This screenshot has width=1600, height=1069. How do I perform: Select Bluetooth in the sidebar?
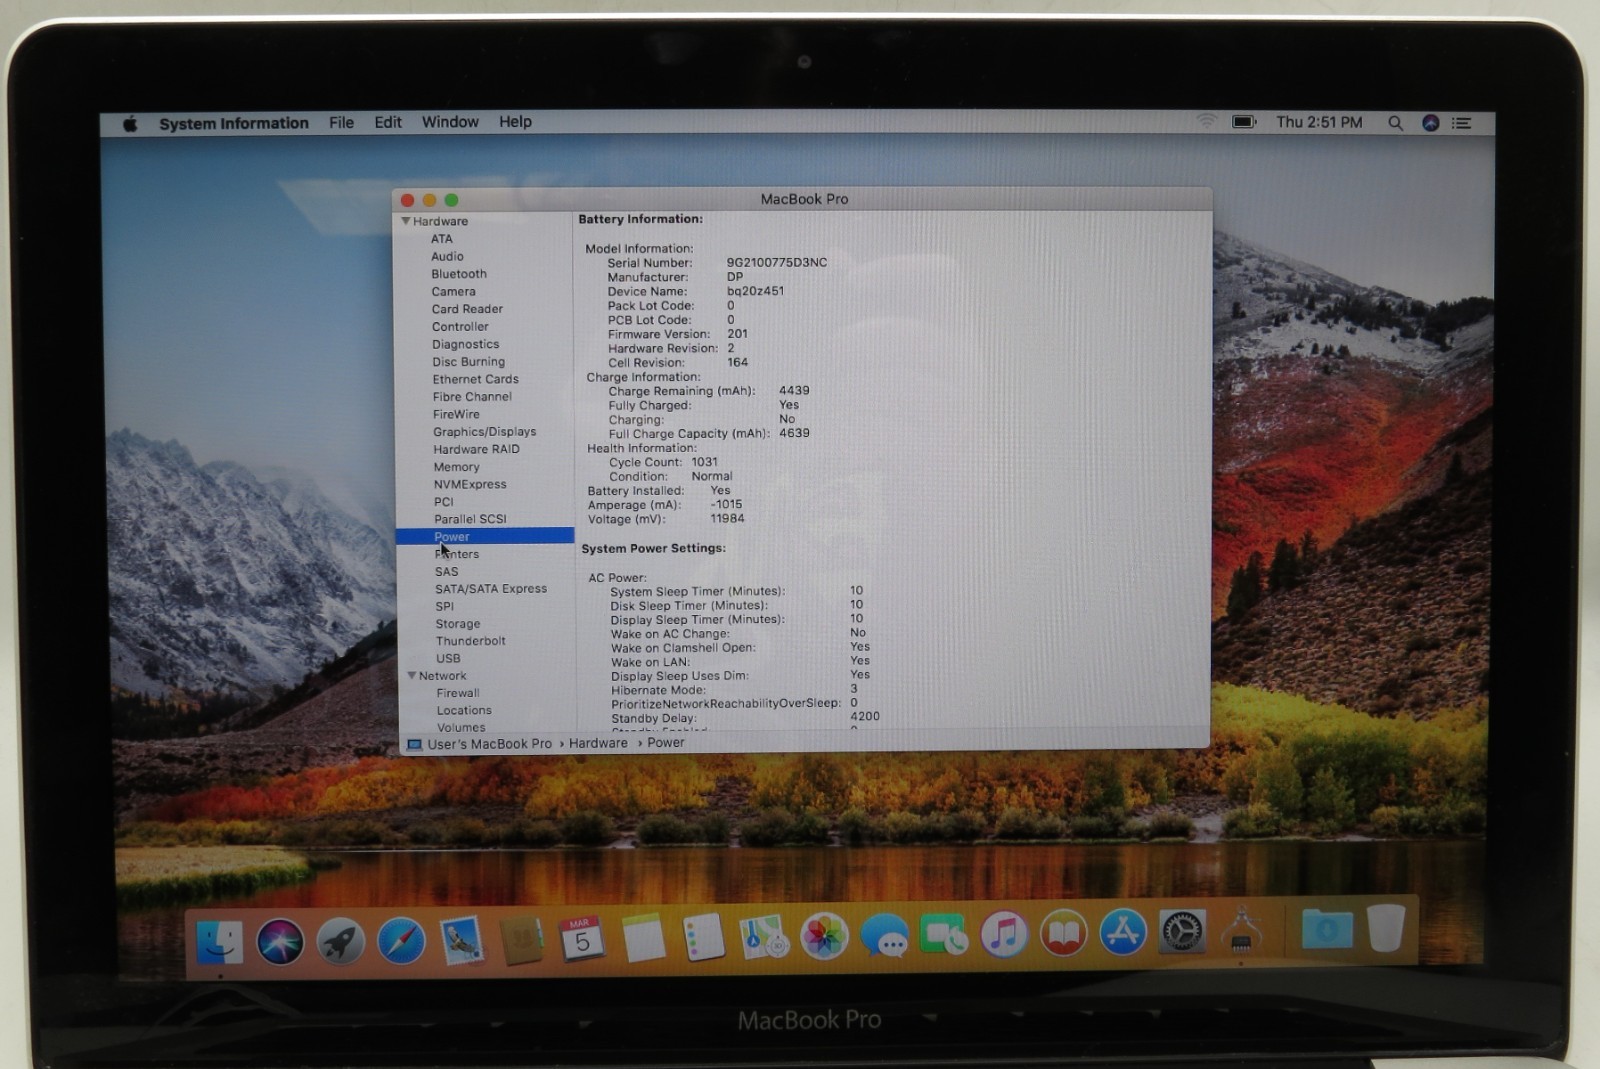point(459,274)
